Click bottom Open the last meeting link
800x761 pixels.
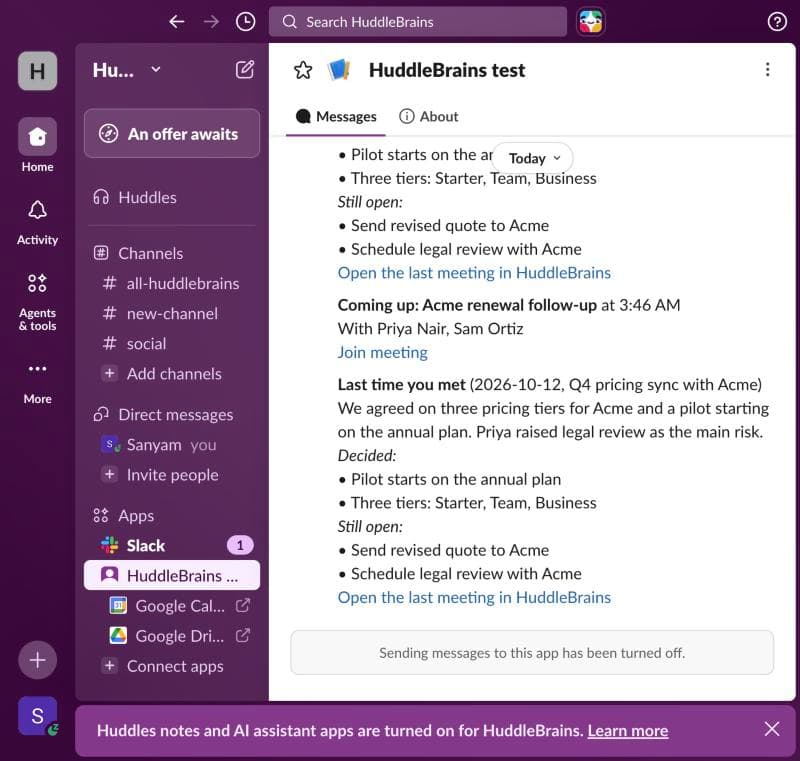[474, 597]
